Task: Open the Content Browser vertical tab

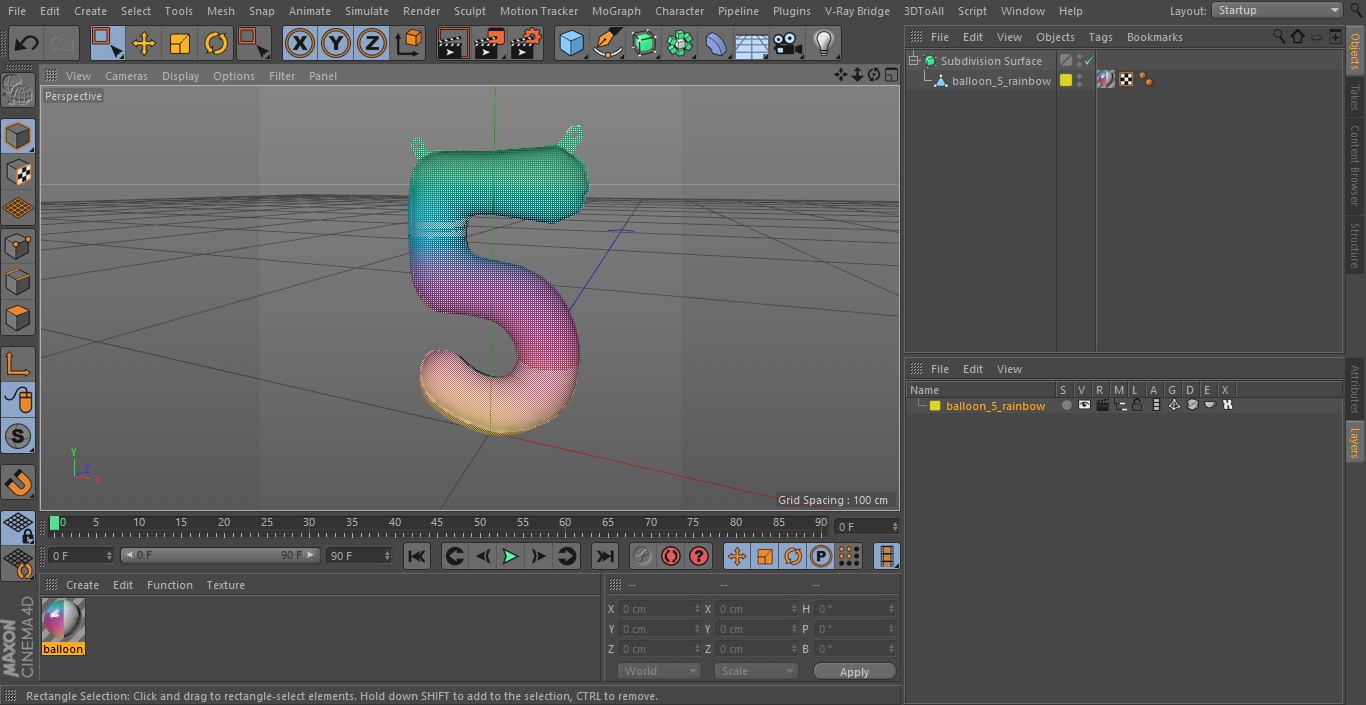Action: pos(1355,165)
